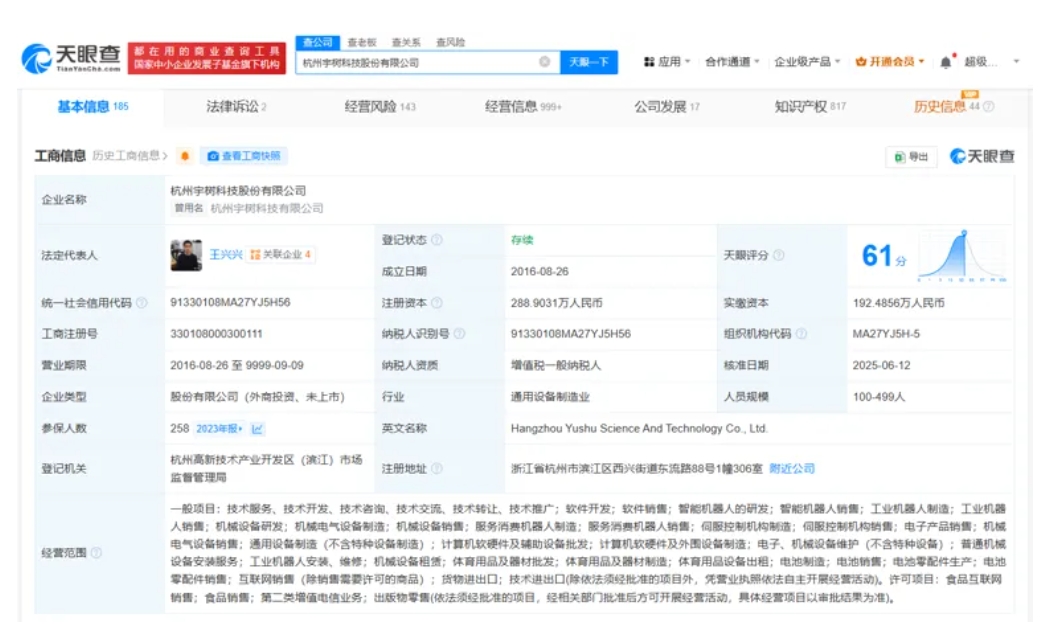Click info icon next to 纳税人识别号
Viewport: 1048px width, 642px height.
[x=459, y=333]
